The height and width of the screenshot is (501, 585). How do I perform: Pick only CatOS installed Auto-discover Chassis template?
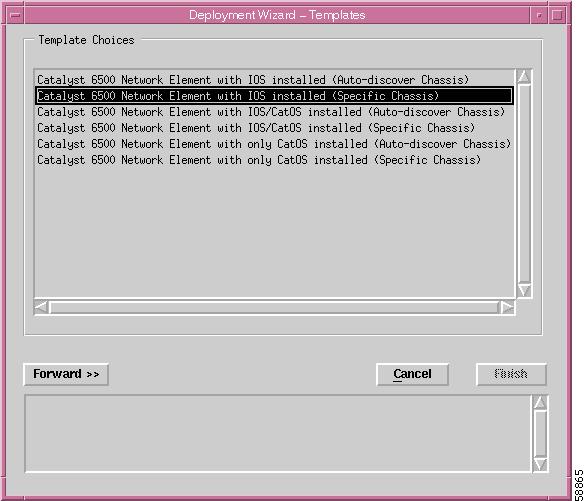click(274, 144)
